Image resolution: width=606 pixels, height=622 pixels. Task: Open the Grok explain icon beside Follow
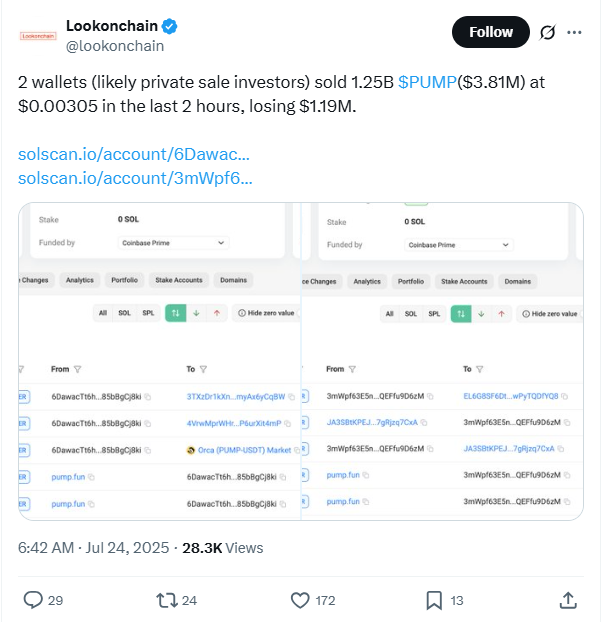click(x=547, y=32)
